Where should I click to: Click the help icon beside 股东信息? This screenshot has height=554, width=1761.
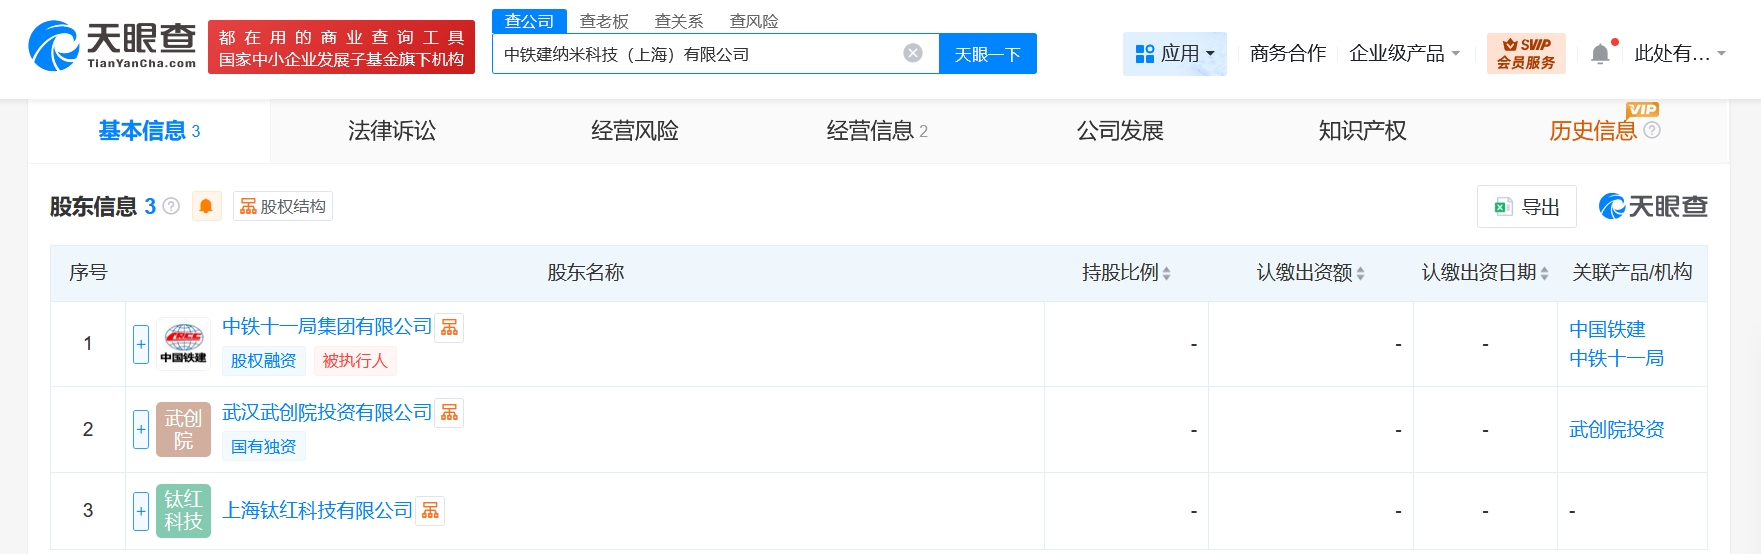pyautogui.click(x=171, y=206)
